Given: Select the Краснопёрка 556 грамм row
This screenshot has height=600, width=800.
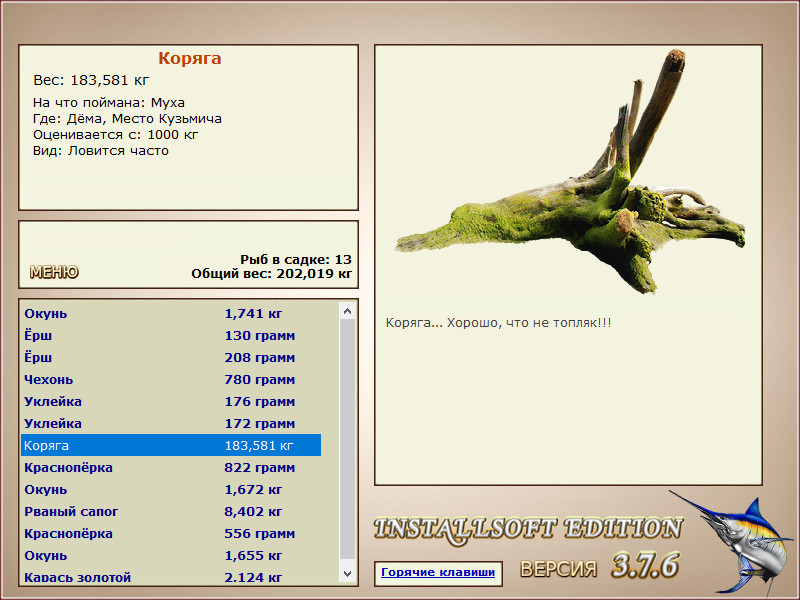Looking at the screenshot, I should [171, 534].
